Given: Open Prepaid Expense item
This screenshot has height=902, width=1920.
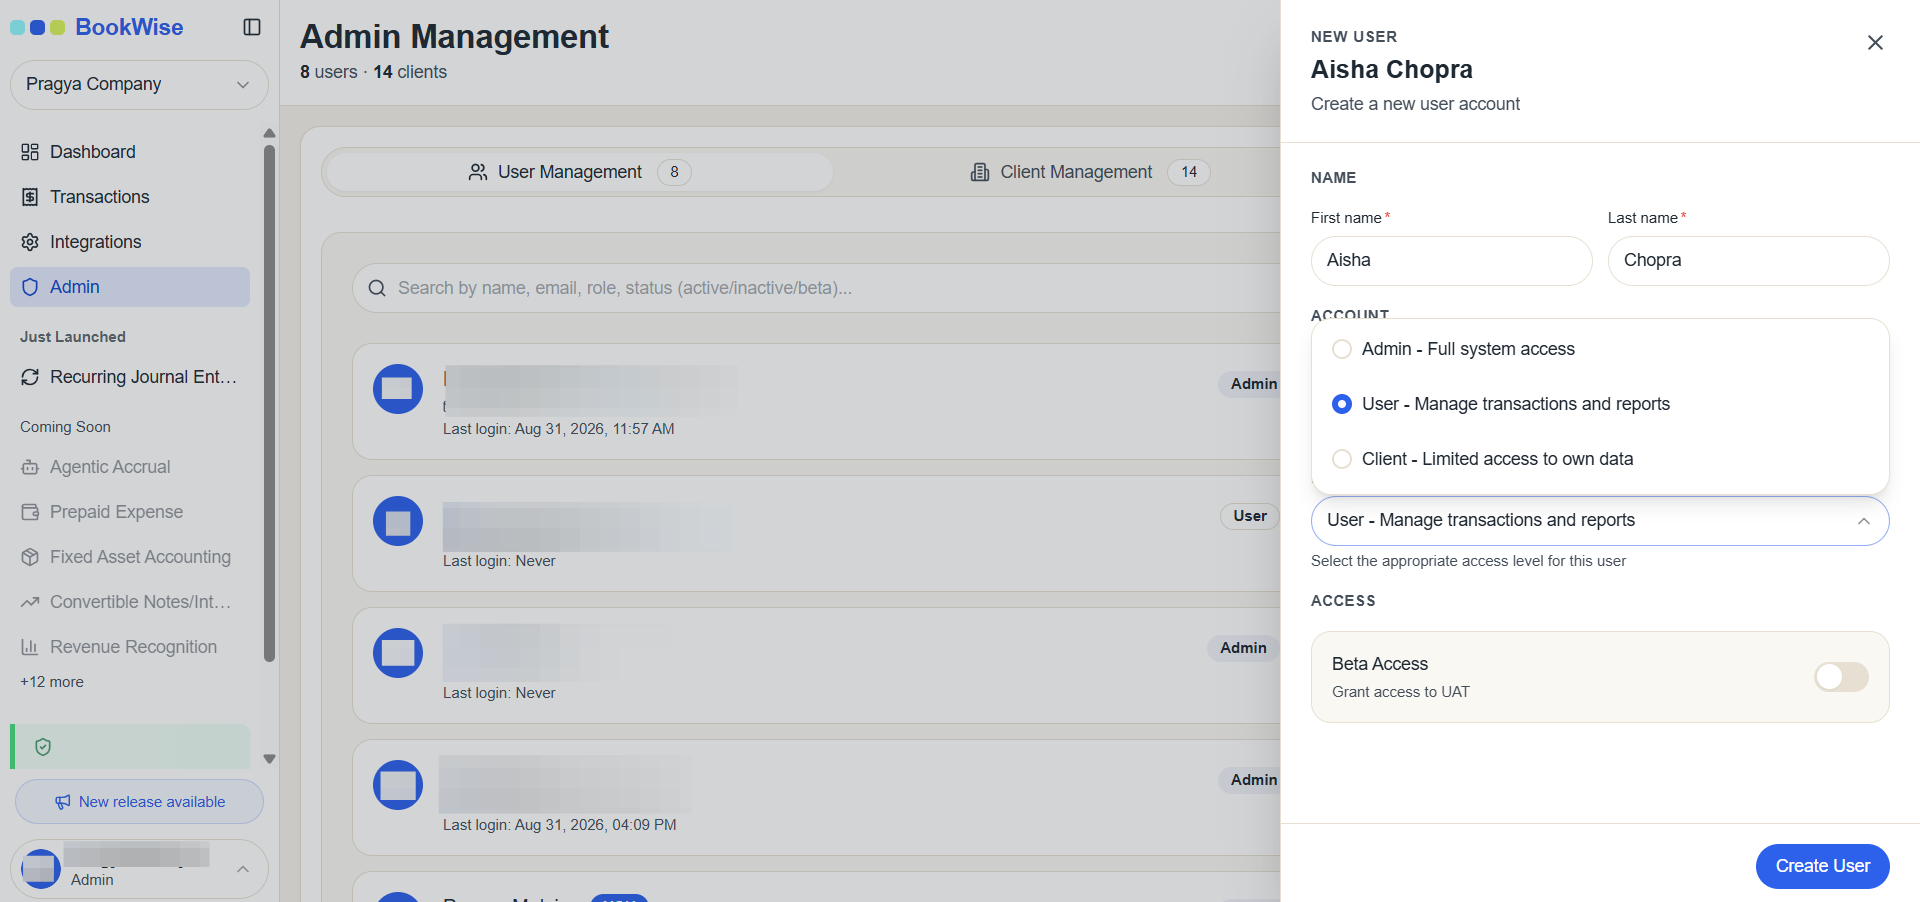Looking at the screenshot, I should 130,512.
